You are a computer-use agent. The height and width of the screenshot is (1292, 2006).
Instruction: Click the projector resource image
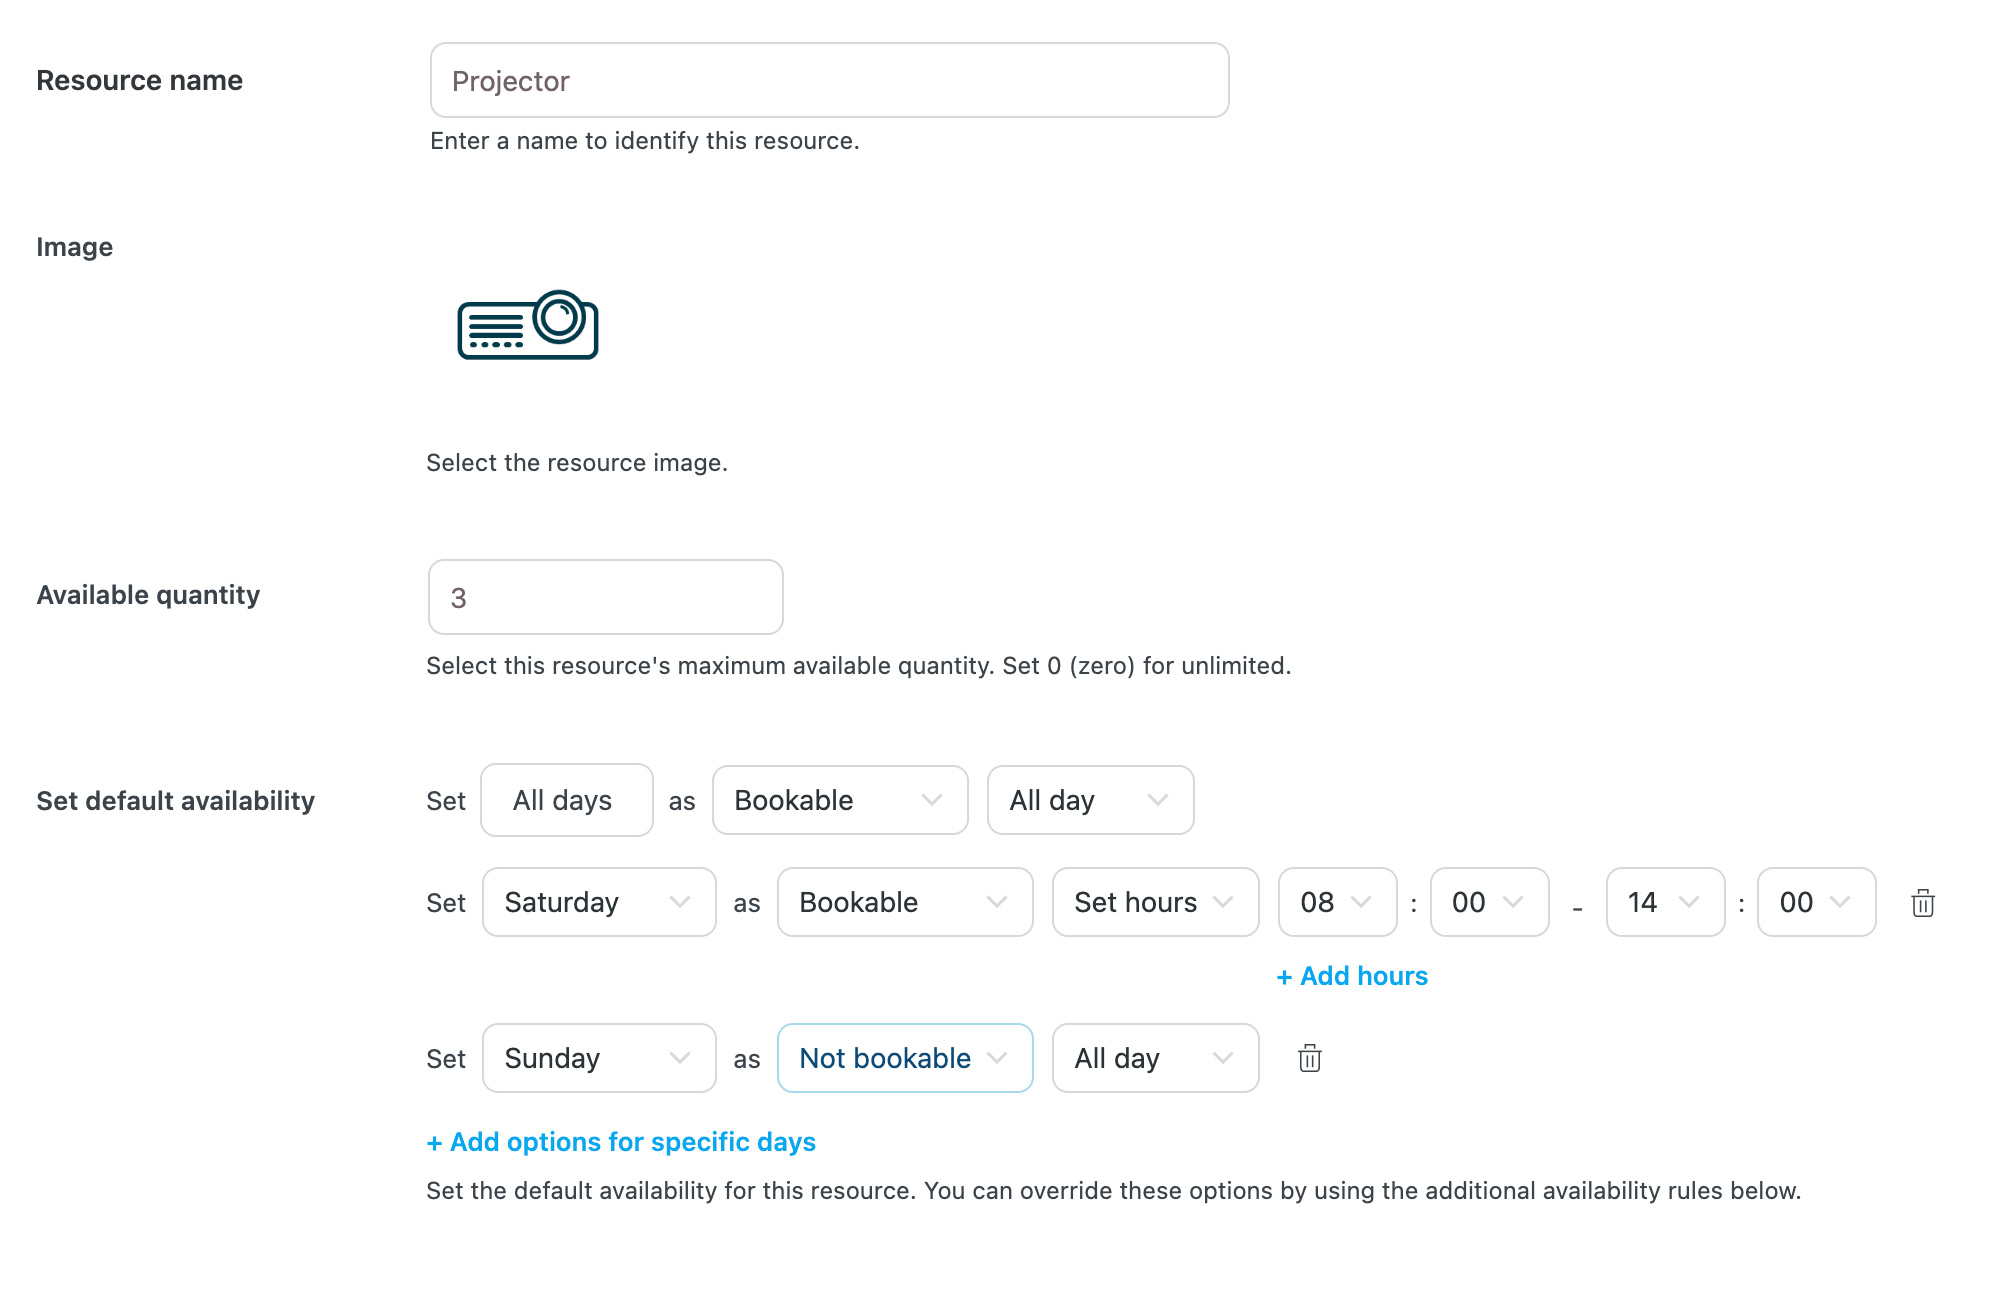[528, 325]
